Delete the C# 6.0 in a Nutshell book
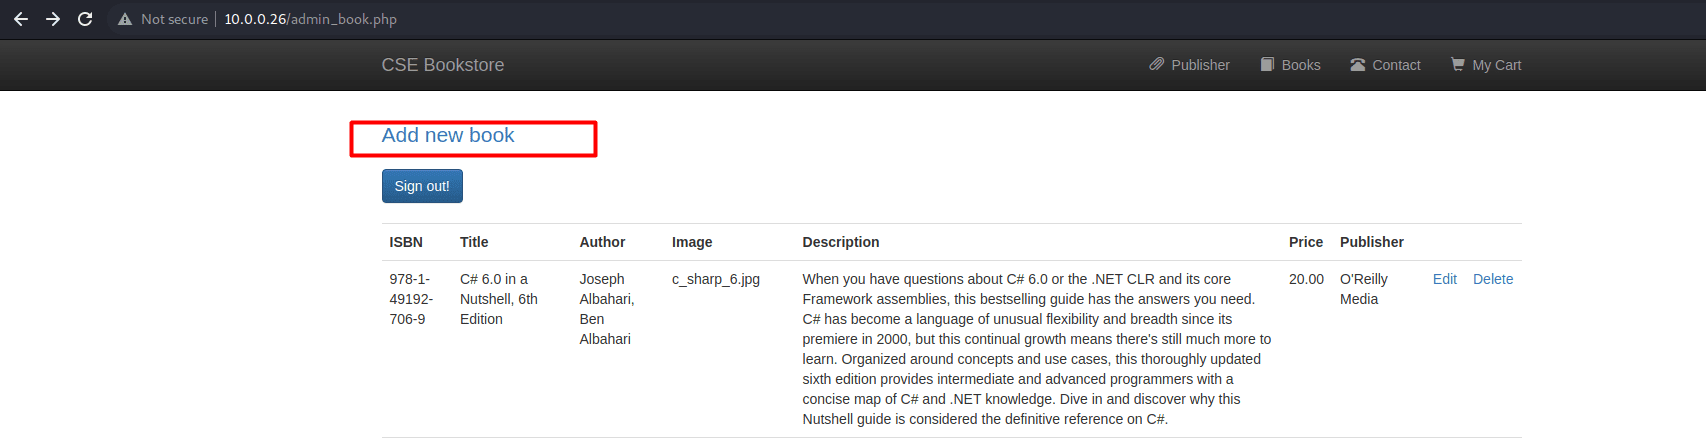Viewport: 1706px width, 448px height. 1493,279
